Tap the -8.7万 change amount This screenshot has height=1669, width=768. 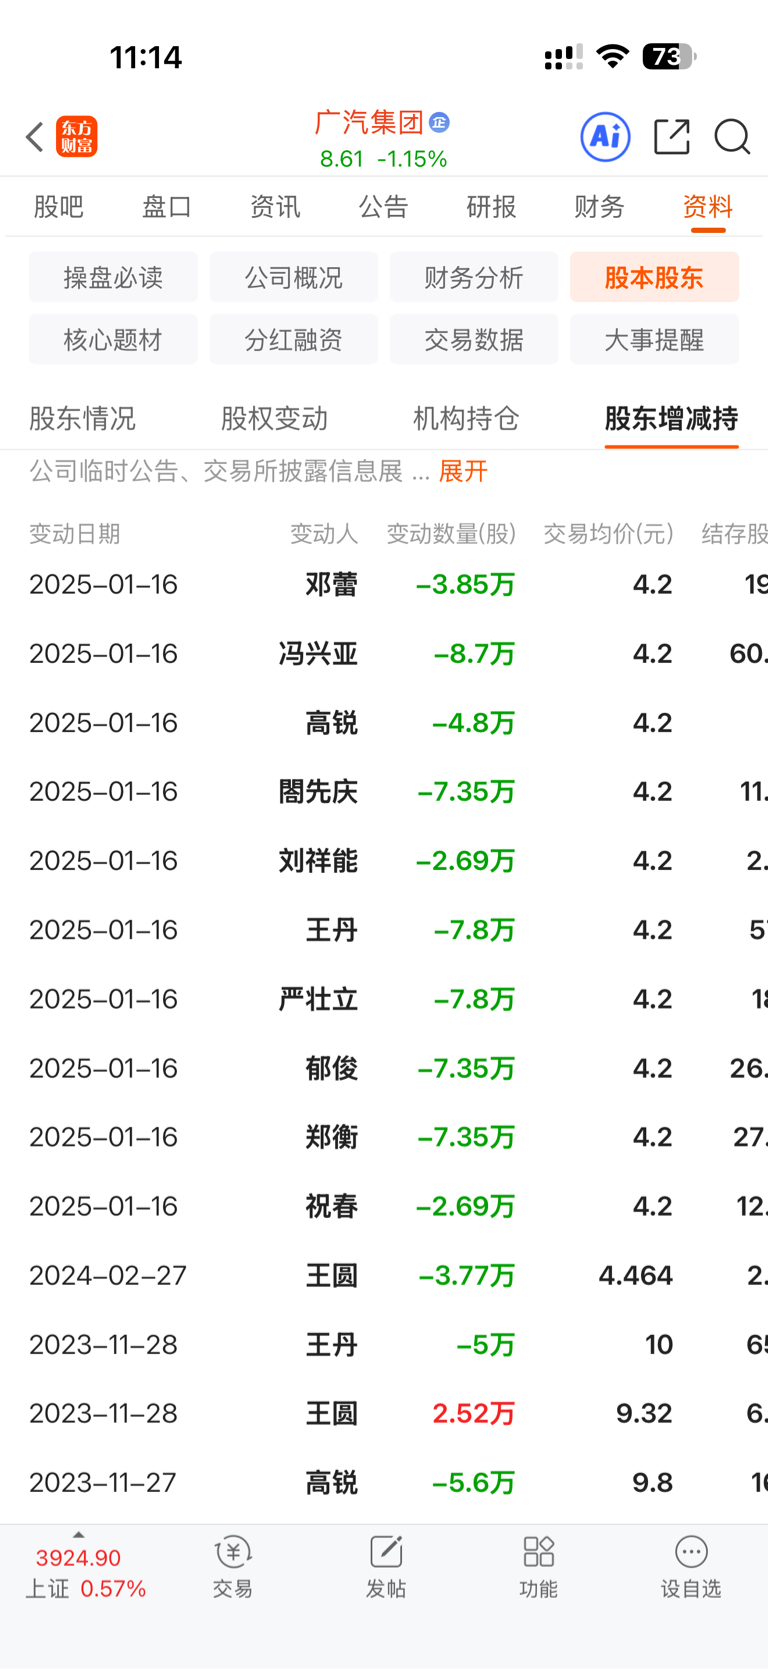coord(475,654)
